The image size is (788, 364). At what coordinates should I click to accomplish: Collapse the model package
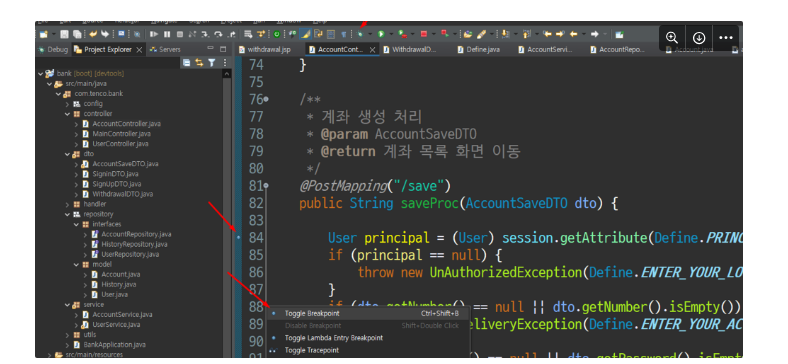click(x=76, y=264)
